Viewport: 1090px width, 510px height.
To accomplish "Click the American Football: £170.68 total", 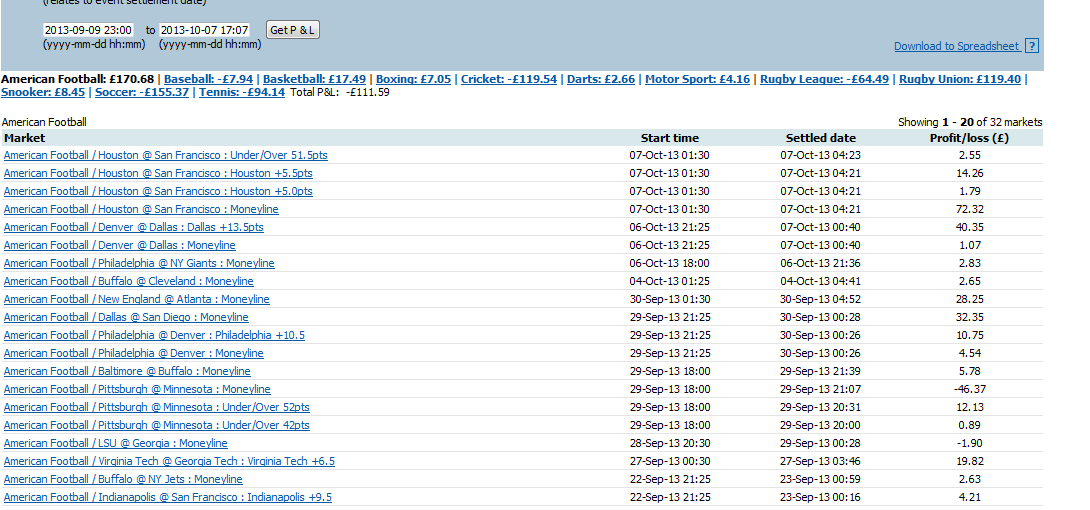I will [78, 79].
